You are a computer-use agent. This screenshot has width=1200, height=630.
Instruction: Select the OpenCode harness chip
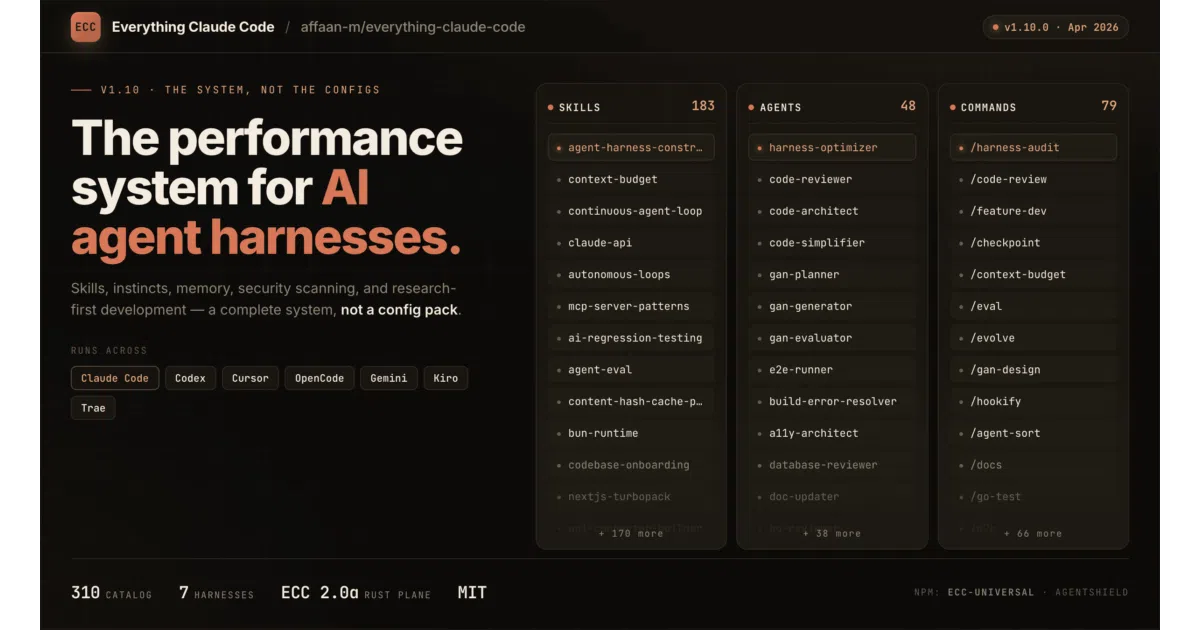pyautogui.click(x=319, y=378)
